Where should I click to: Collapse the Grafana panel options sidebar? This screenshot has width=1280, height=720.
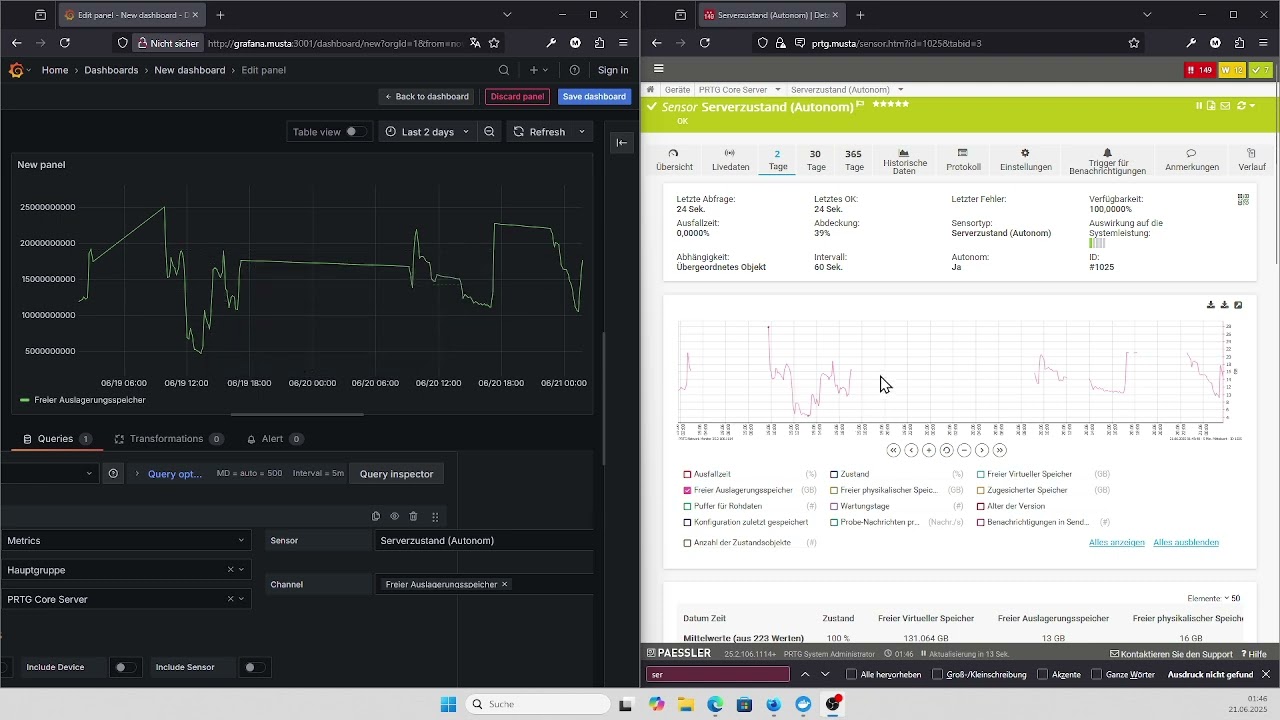click(622, 142)
